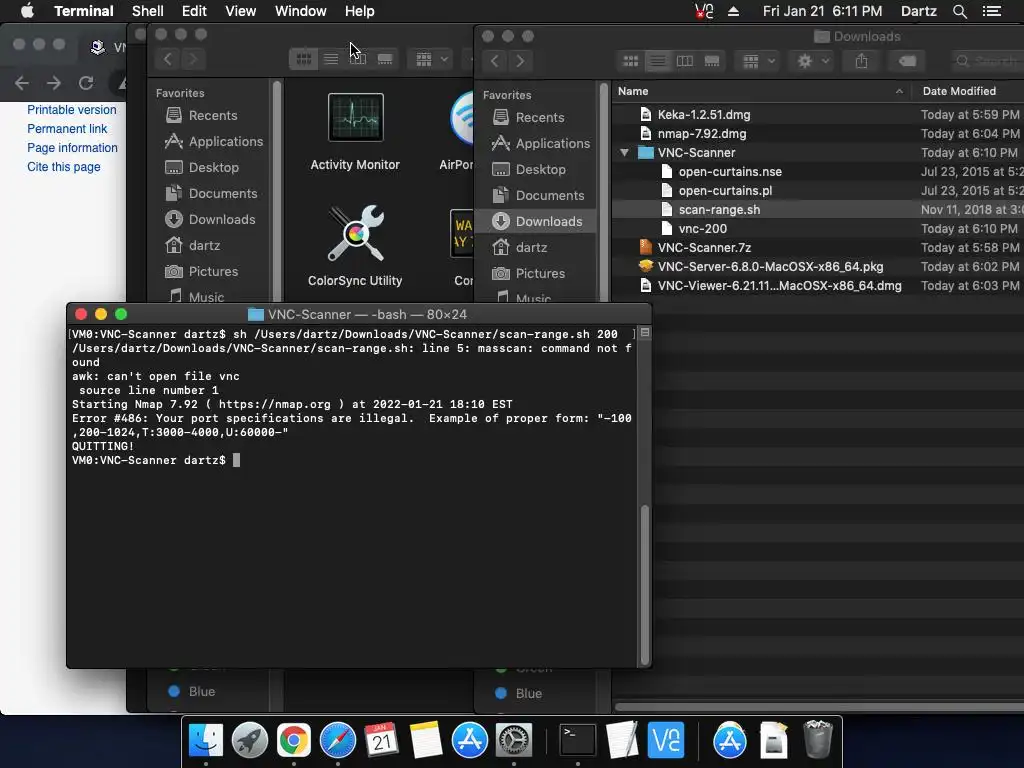Select Blue tag in left Finder sidebar

coord(201,692)
